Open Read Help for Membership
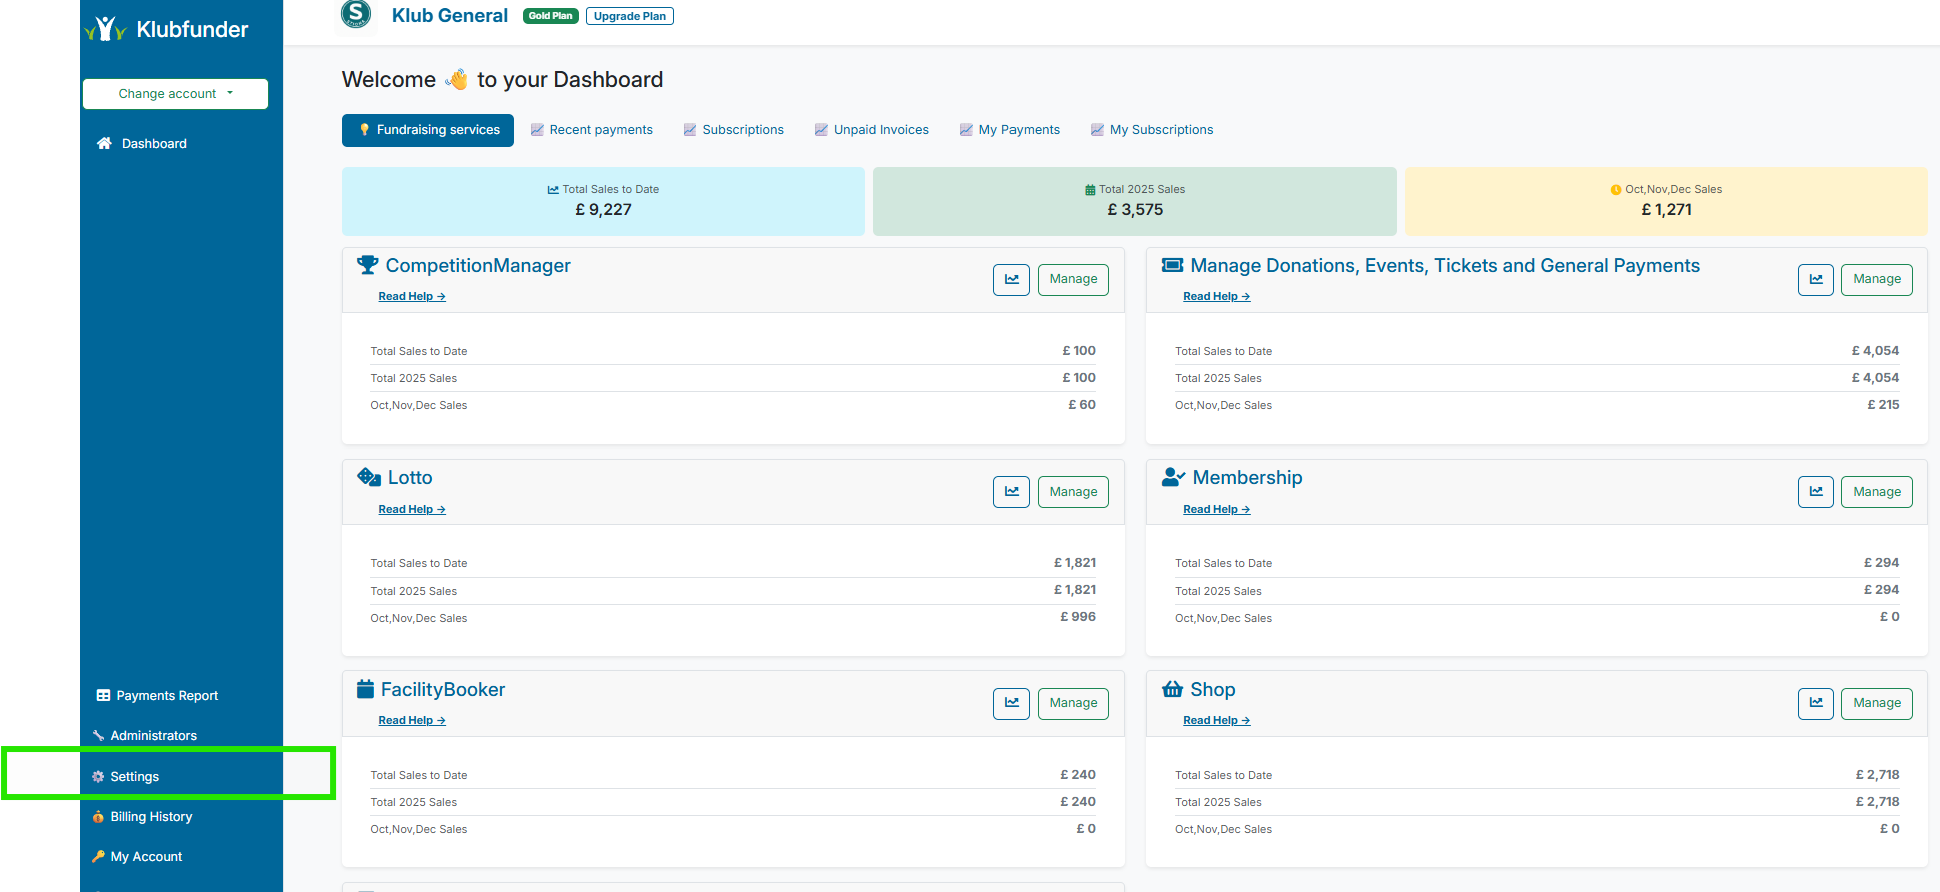 tap(1217, 510)
